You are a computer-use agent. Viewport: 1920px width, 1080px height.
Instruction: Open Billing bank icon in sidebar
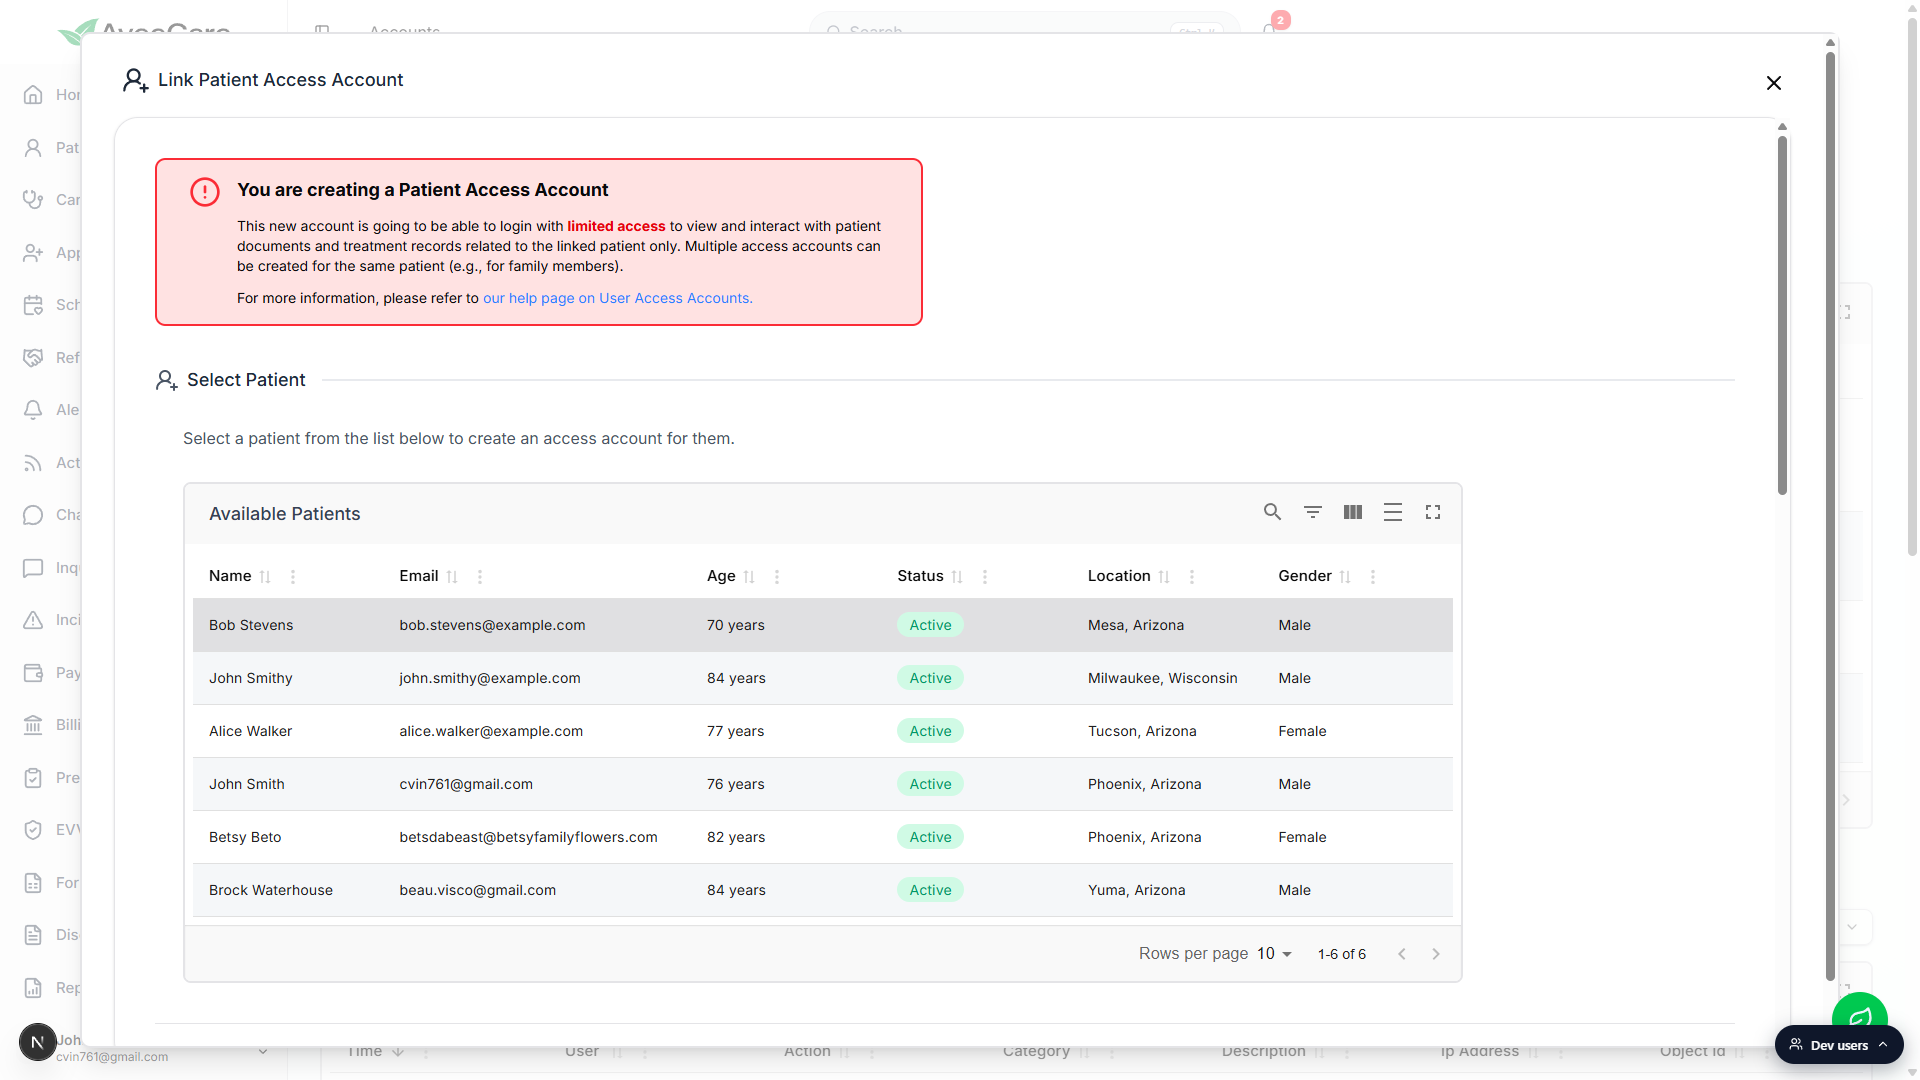[x=33, y=725]
